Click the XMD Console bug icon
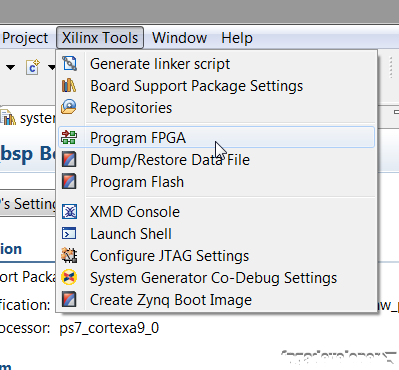 [69, 212]
